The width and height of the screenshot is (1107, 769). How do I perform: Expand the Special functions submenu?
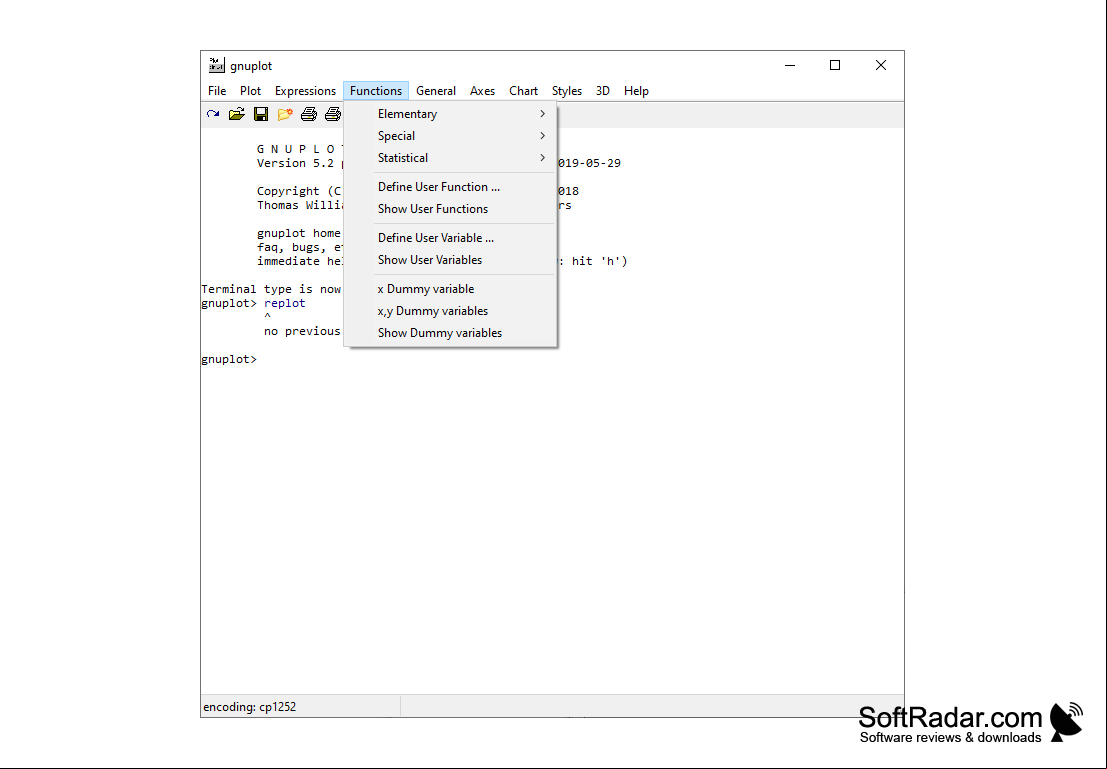coord(450,136)
